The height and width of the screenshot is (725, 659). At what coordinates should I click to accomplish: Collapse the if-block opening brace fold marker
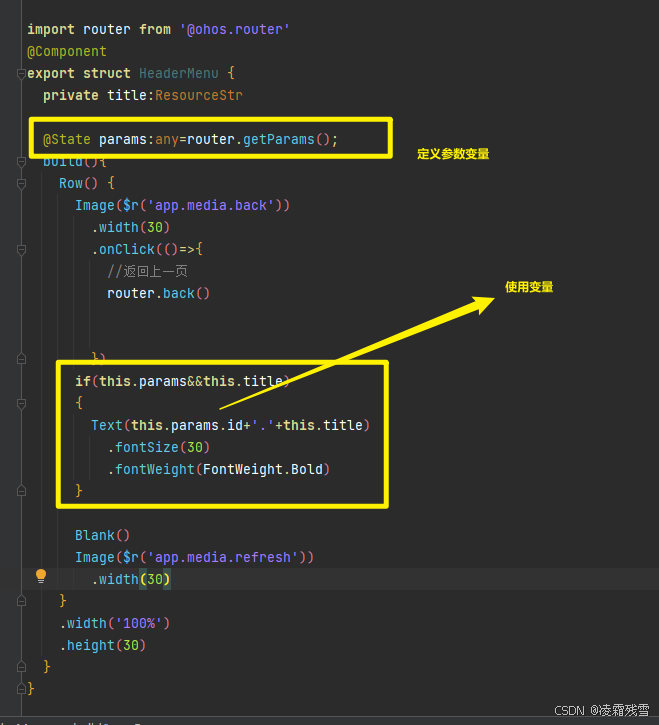(x=21, y=404)
